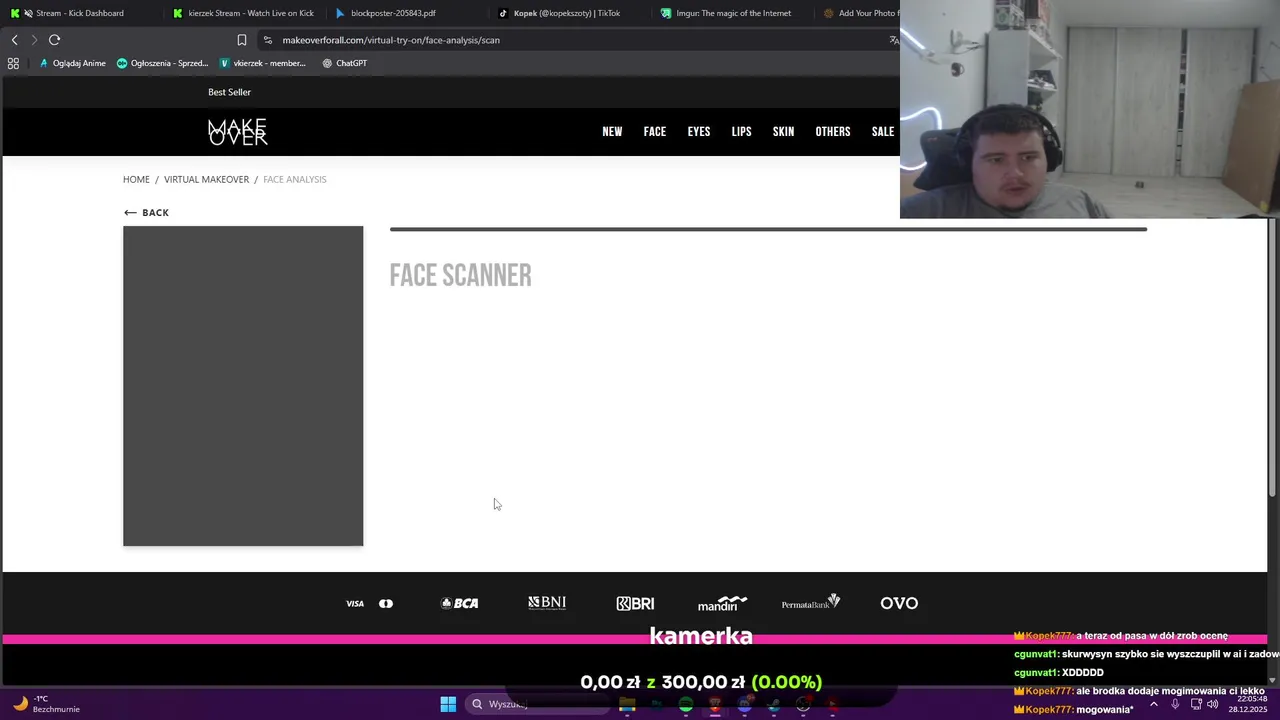Click the OVO payment logo
The height and width of the screenshot is (720, 1280).
[899, 603]
